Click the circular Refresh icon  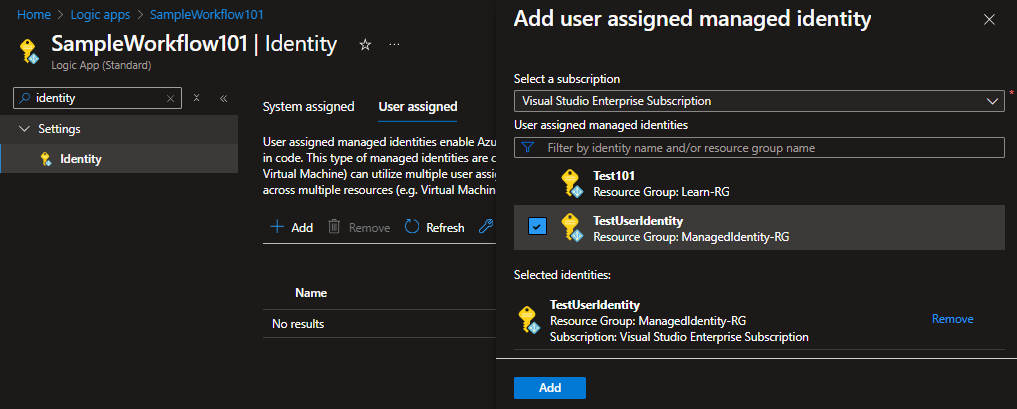click(412, 227)
